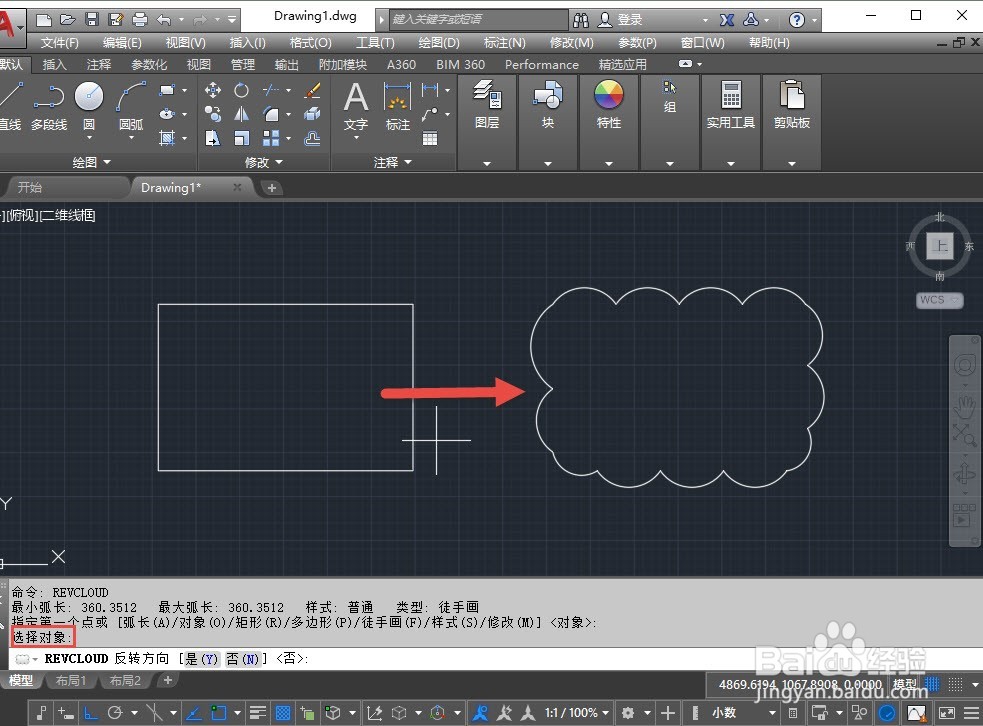Activate the Rectangular Array tool
This screenshot has width=983, height=726.
[271, 138]
